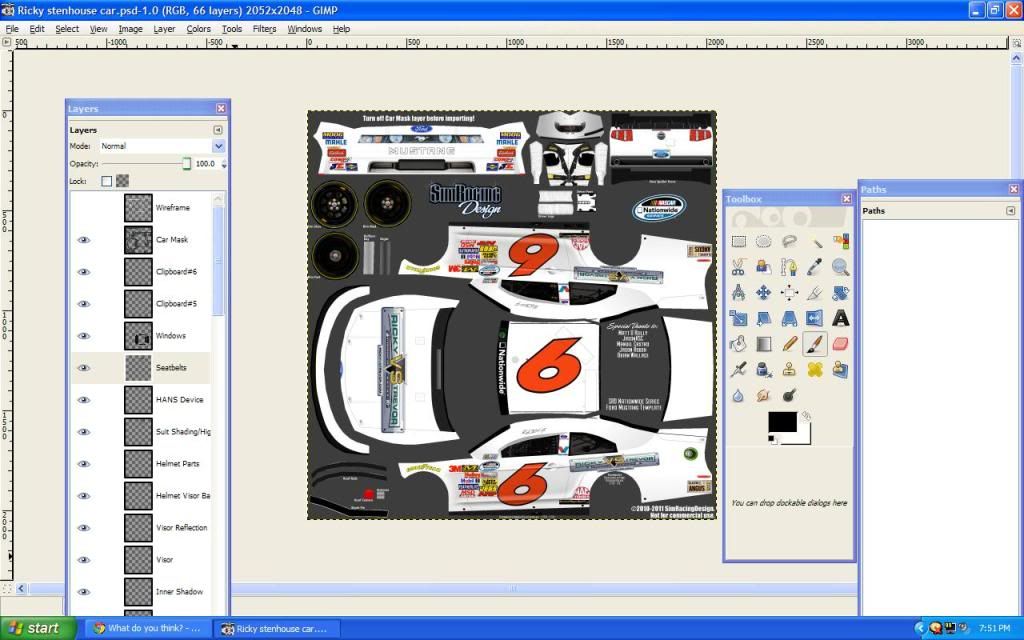The width and height of the screenshot is (1024, 640).
Task: Hide the Car Mask layer
Action: click(84, 240)
